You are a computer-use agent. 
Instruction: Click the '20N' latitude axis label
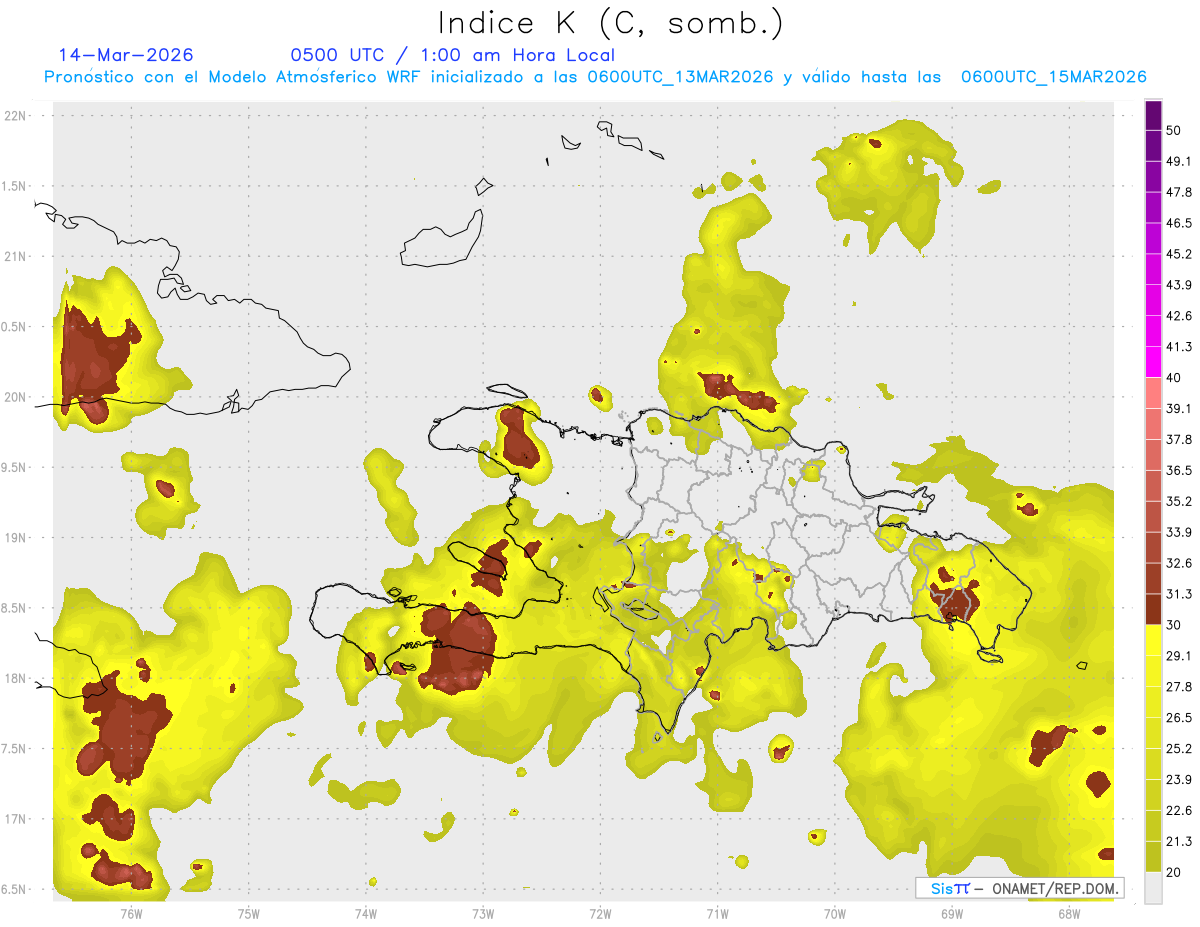click(17, 397)
